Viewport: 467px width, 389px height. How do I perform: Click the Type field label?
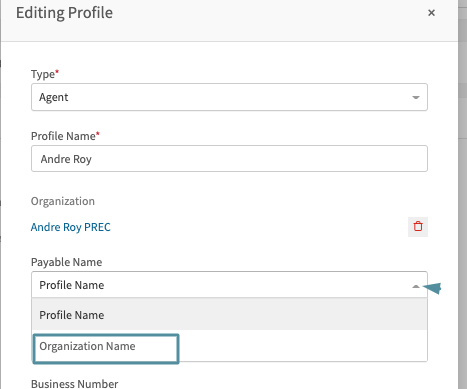point(45,74)
